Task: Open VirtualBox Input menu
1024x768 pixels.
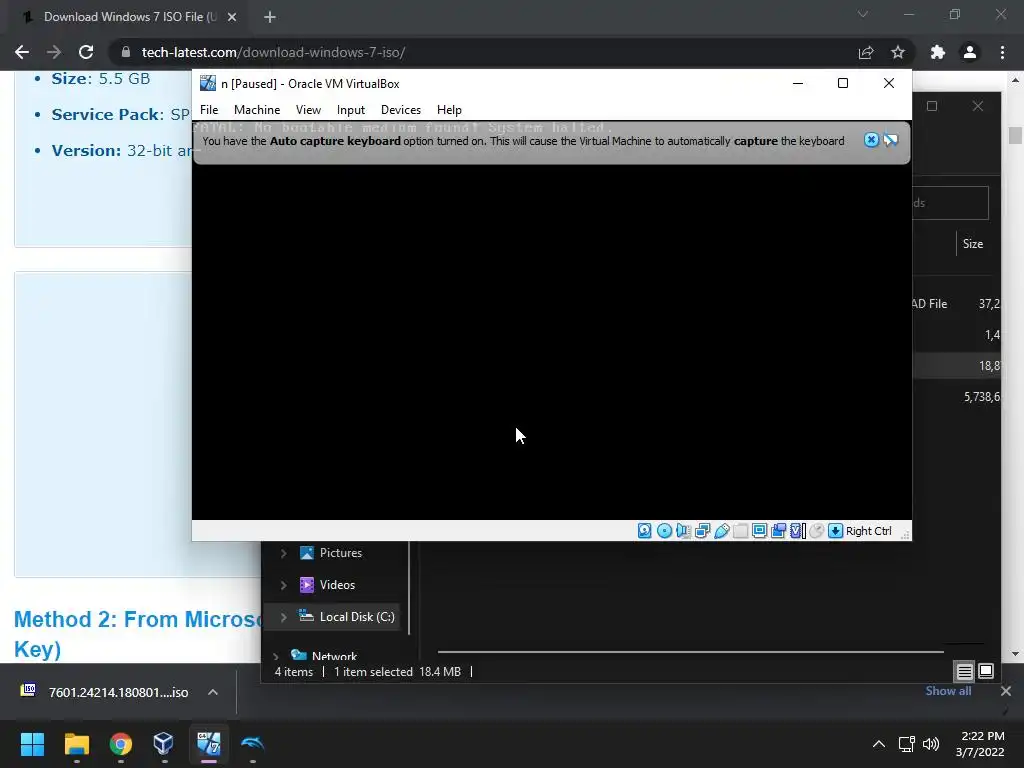Action: coord(351,110)
